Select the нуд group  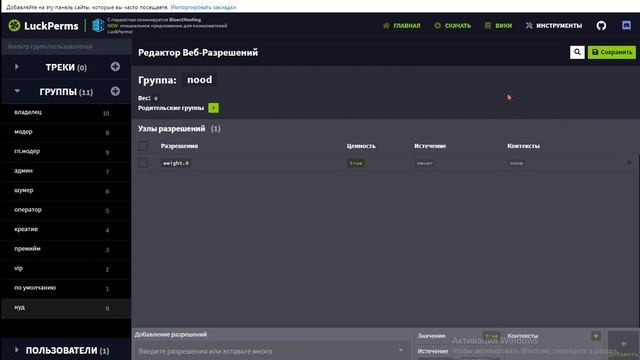(66, 308)
